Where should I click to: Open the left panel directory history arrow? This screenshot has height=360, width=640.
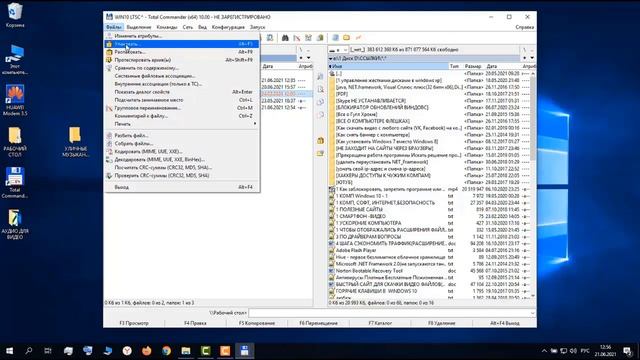click(x=308, y=58)
